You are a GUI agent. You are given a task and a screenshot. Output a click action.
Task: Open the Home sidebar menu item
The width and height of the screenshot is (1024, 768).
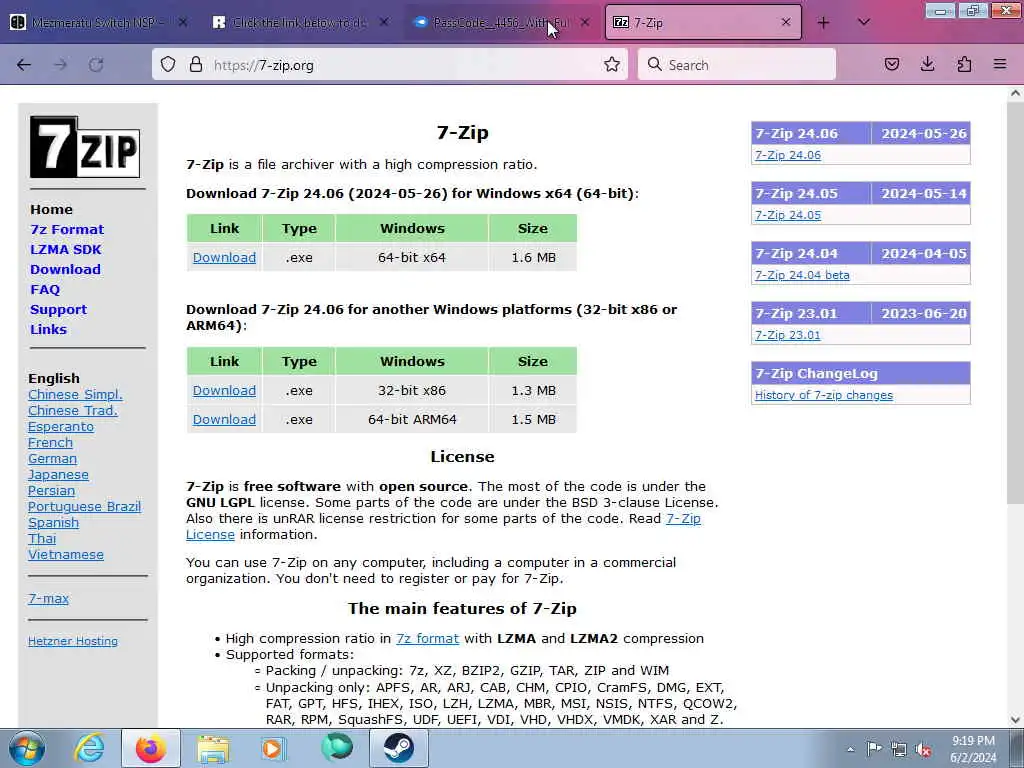(51, 210)
